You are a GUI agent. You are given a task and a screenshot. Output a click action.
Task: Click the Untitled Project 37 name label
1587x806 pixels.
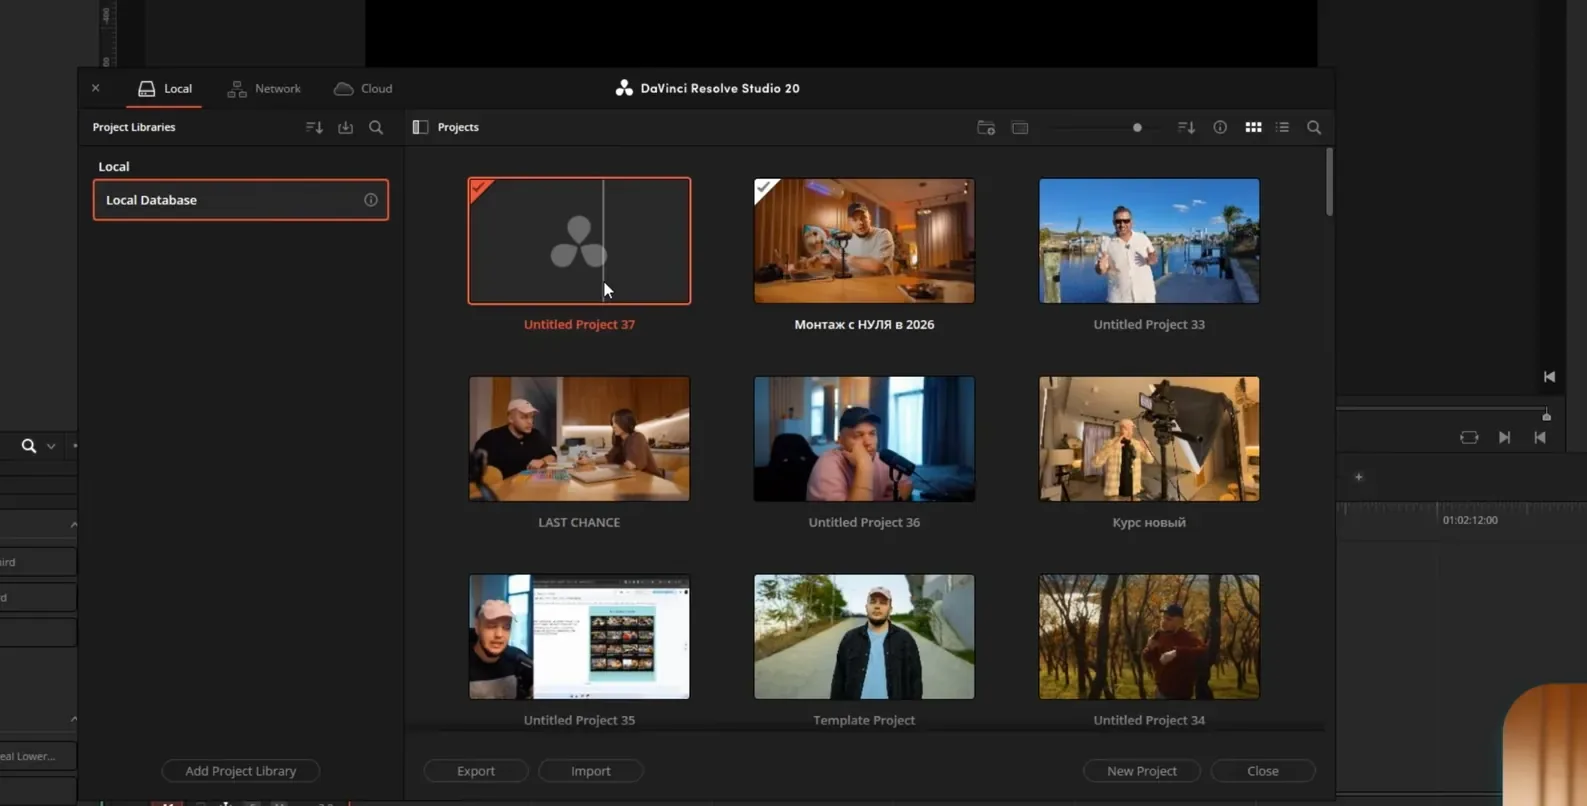tap(579, 324)
